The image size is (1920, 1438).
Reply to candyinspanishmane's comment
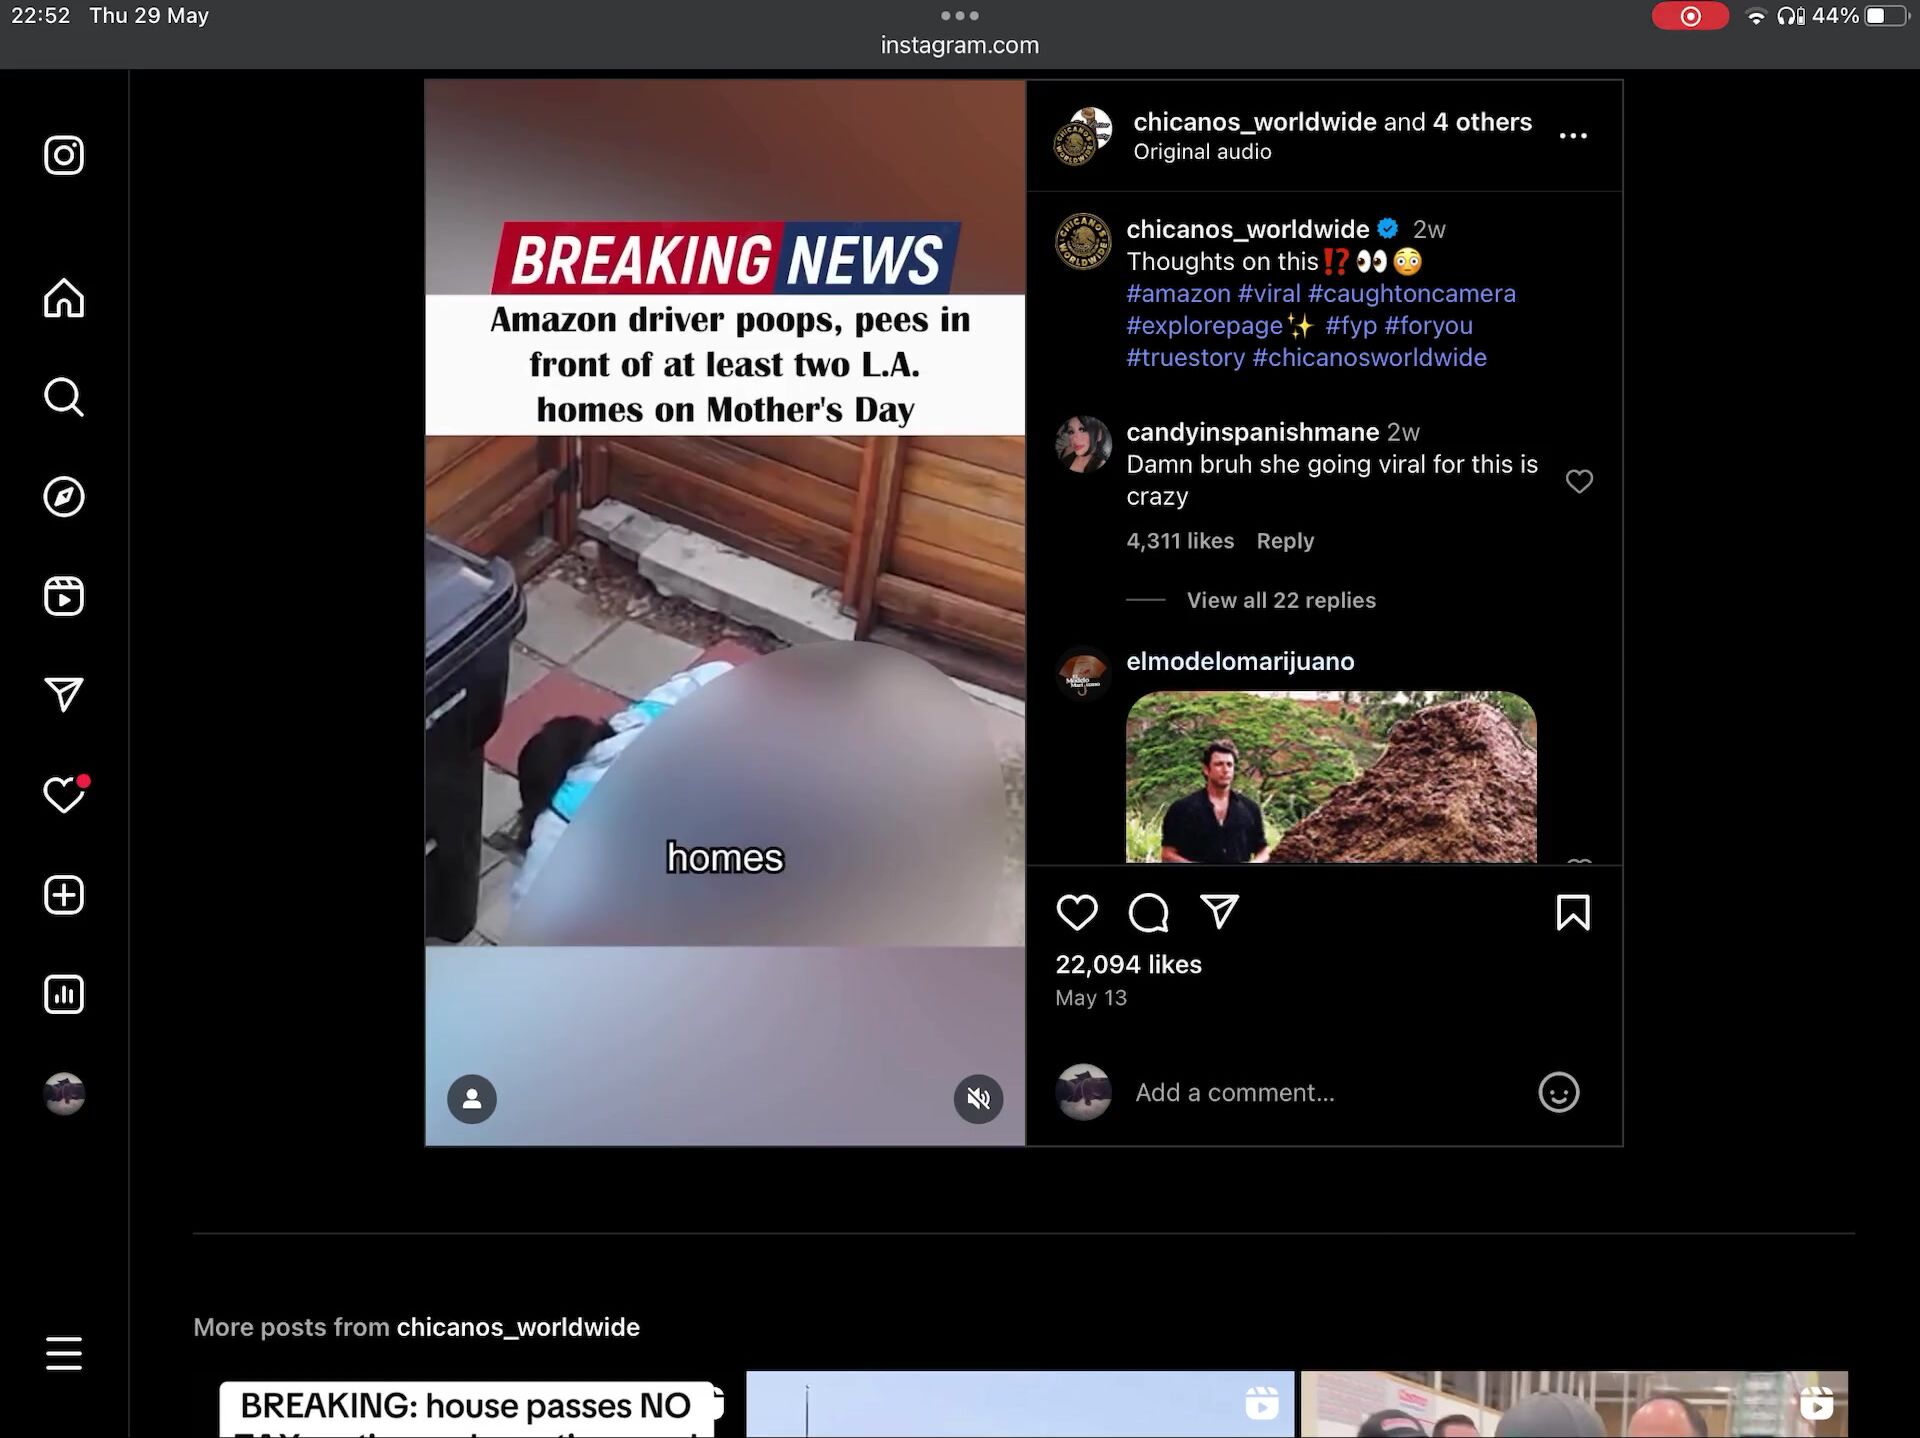tap(1285, 541)
